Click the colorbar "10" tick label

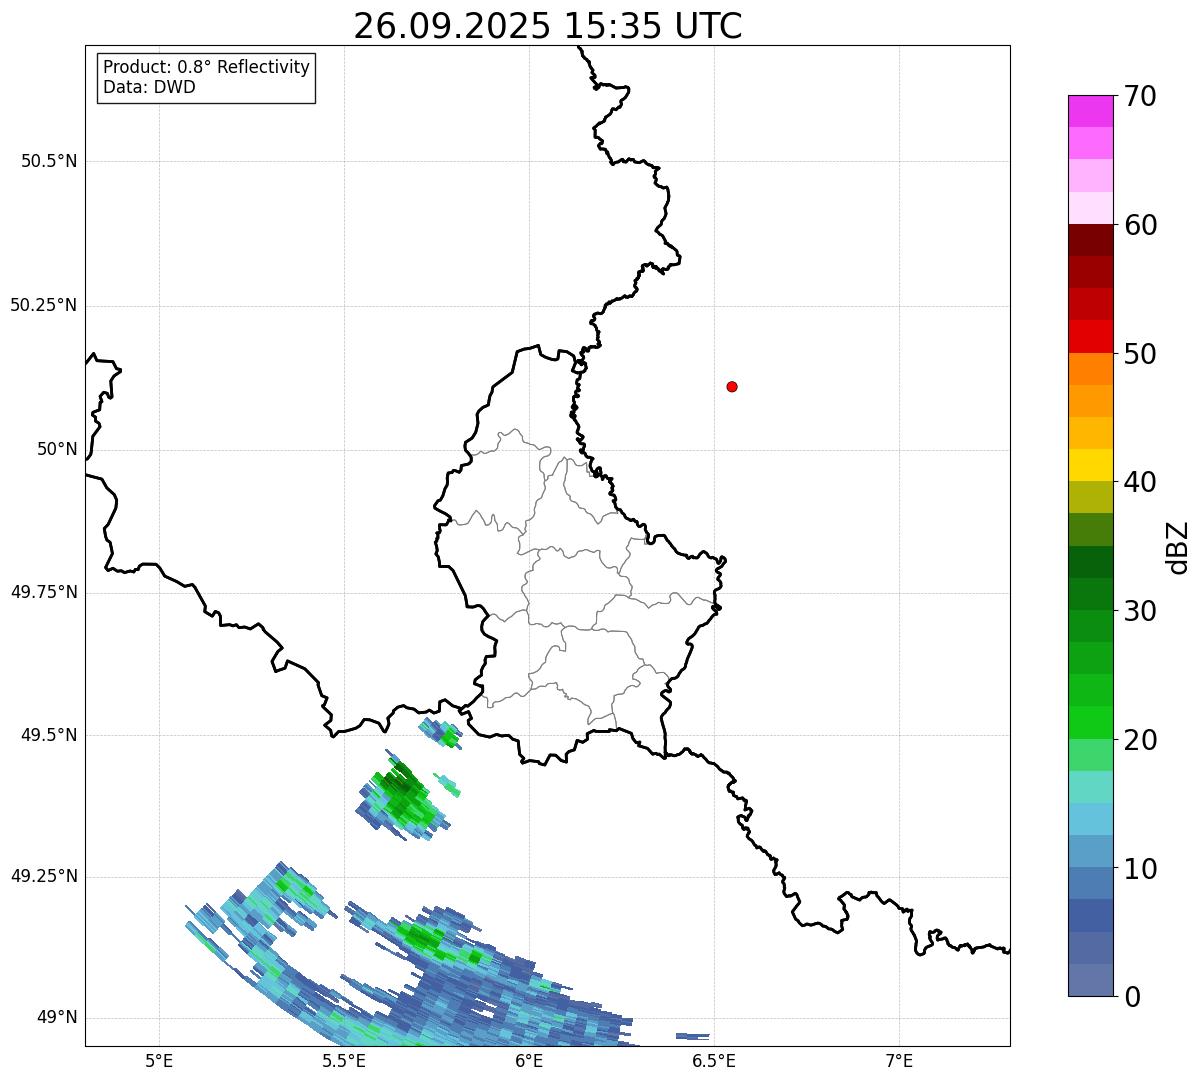(x=1140, y=869)
